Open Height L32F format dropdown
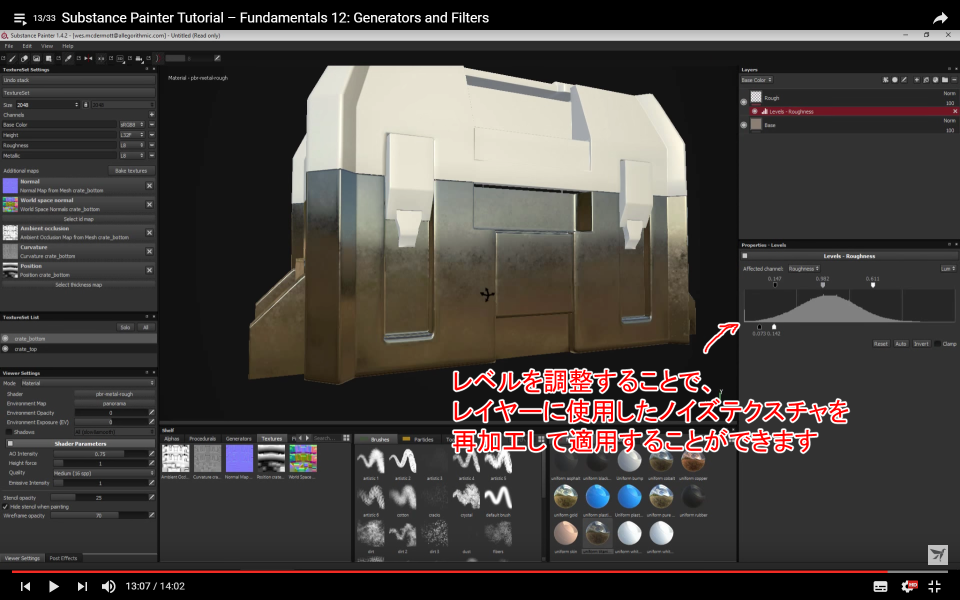This screenshot has height=600, width=960. tap(132, 135)
